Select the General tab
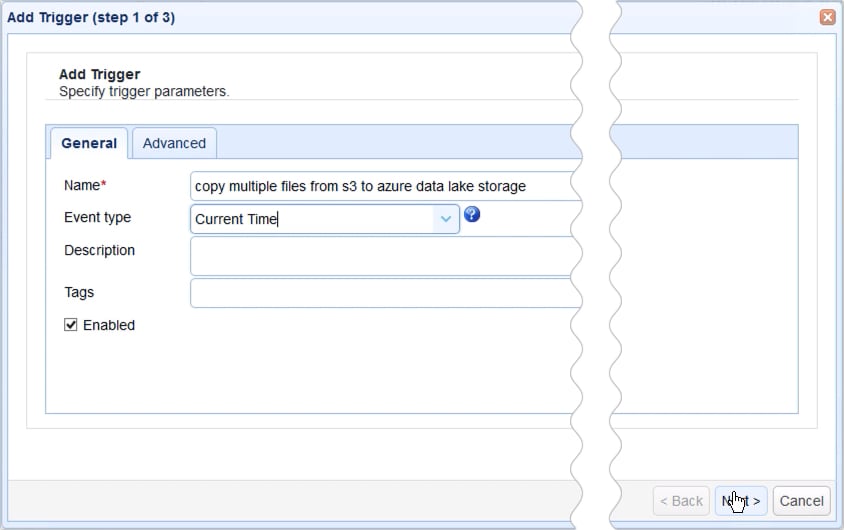The image size is (844, 530). tap(88, 143)
